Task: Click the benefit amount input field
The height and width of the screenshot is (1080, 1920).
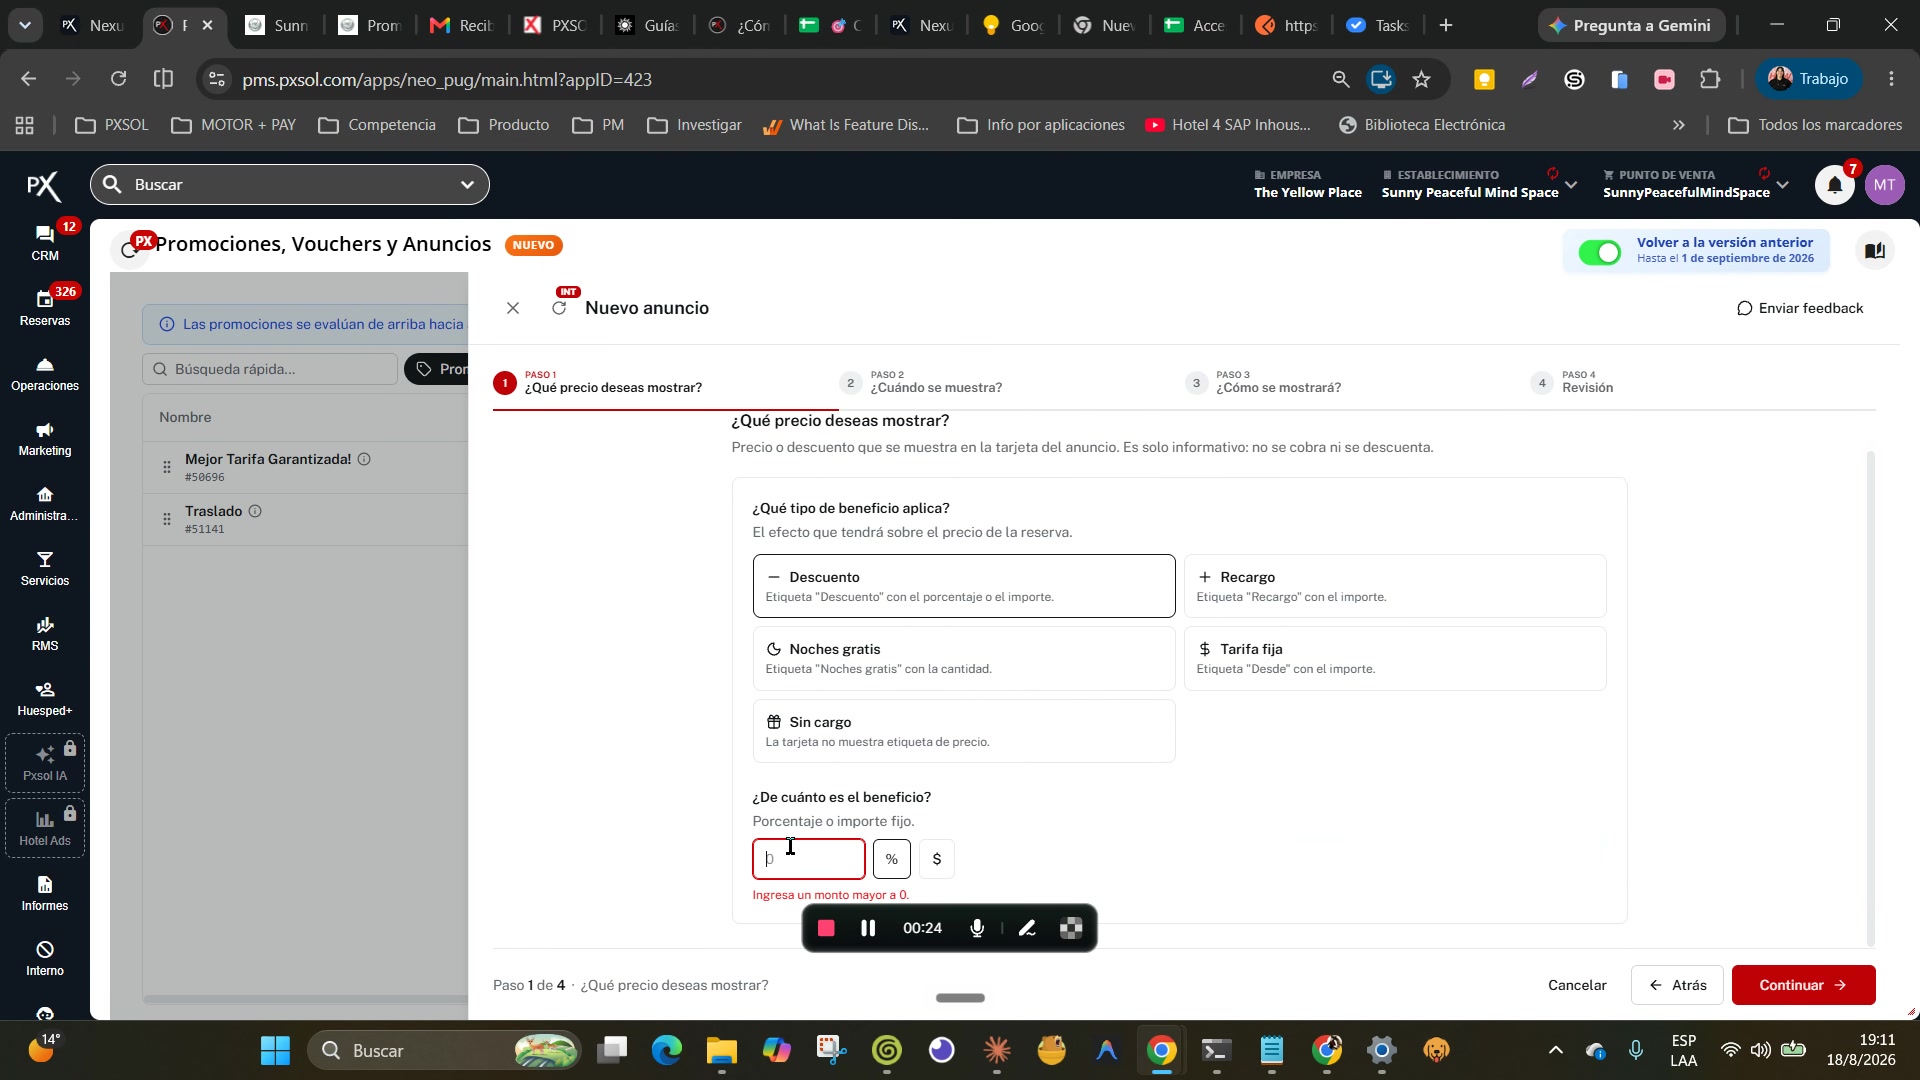Action: click(x=809, y=859)
